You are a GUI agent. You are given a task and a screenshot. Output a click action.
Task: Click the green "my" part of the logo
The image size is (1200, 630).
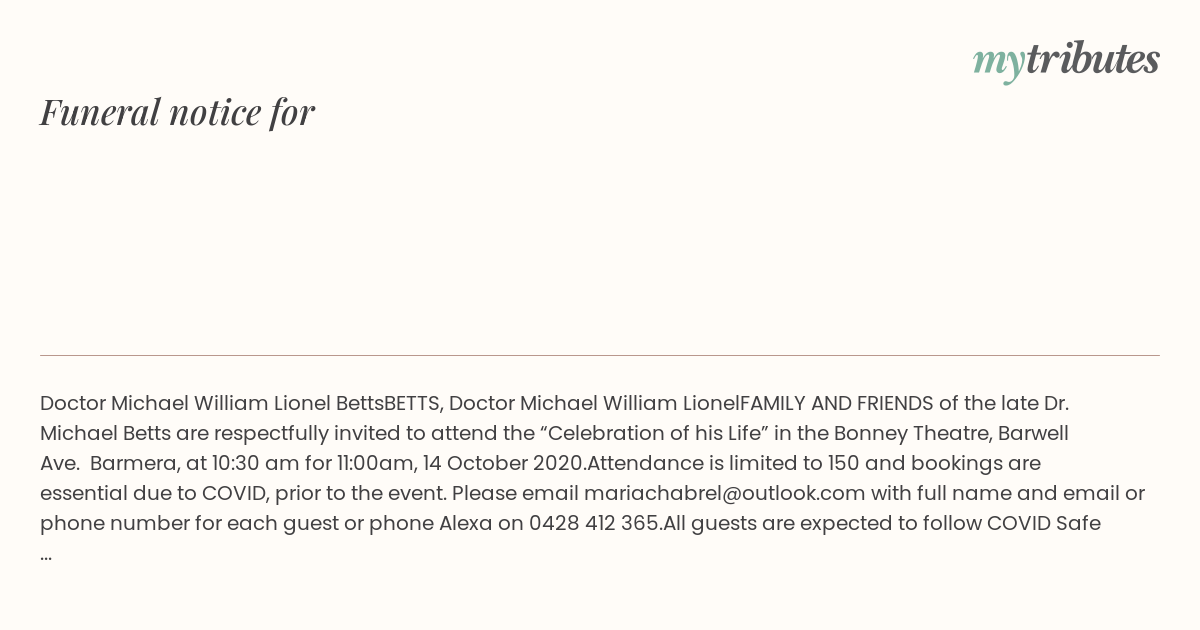pyautogui.click(x=998, y=64)
